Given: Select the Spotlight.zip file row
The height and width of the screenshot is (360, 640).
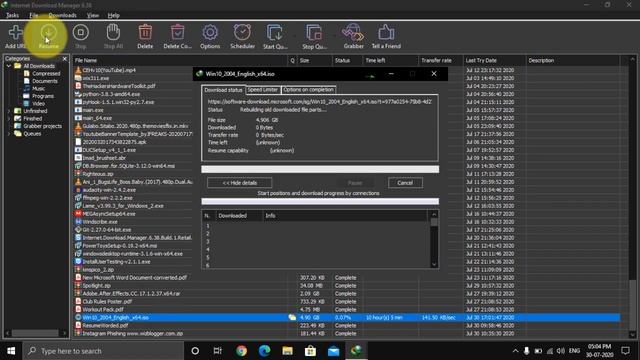Looking at the screenshot, I should click(x=347, y=285).
